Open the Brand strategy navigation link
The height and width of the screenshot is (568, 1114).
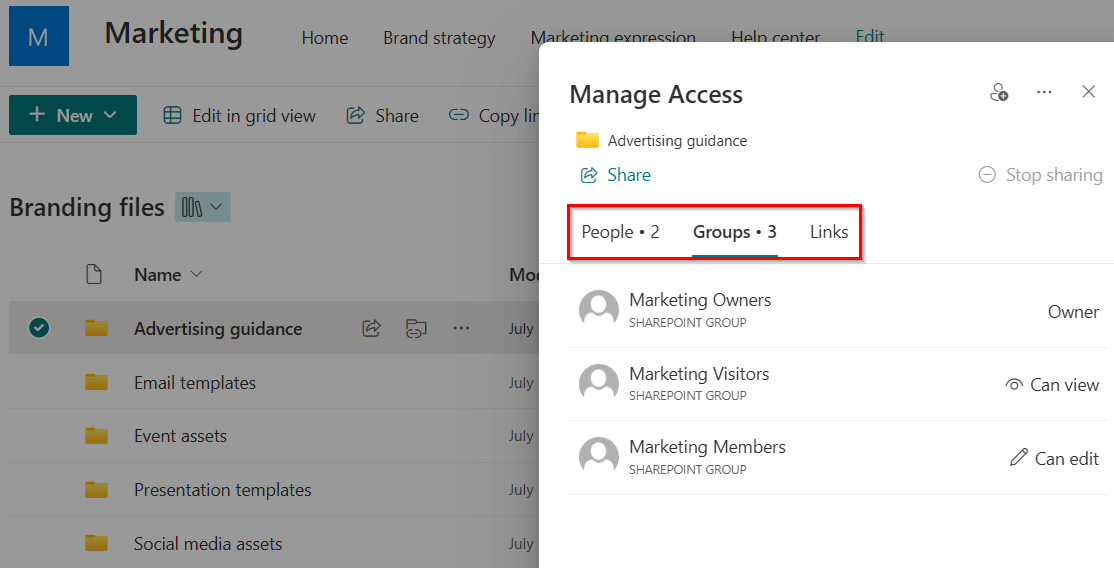439,38
